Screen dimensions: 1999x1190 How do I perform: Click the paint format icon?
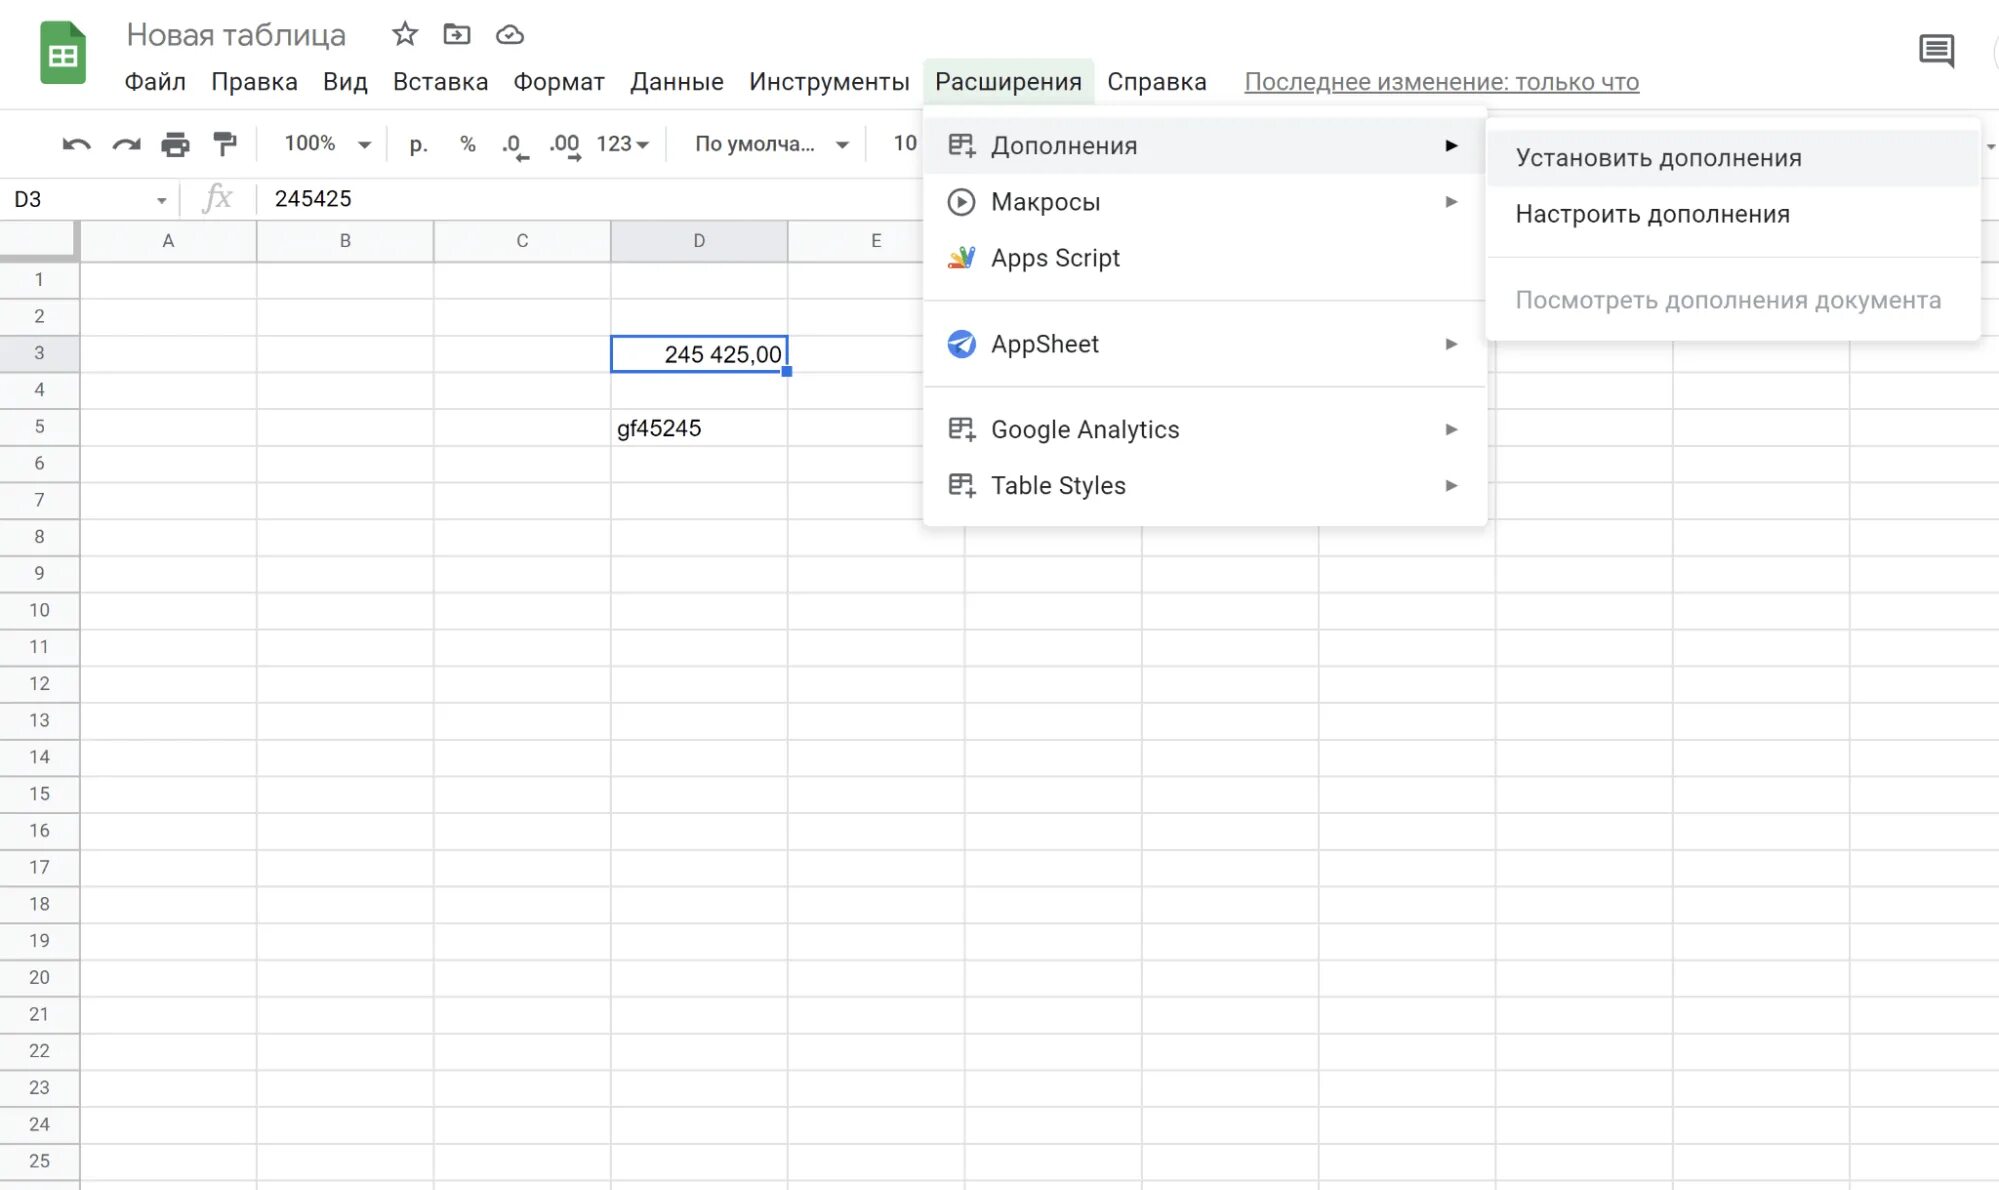(x=225, y=143)
